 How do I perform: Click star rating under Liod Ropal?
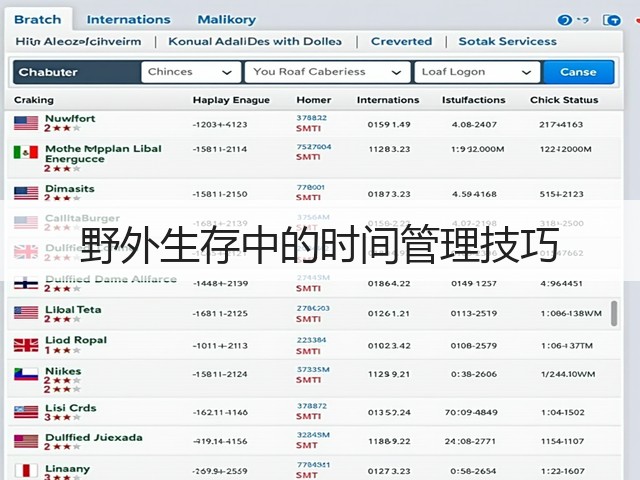point(62,350)
